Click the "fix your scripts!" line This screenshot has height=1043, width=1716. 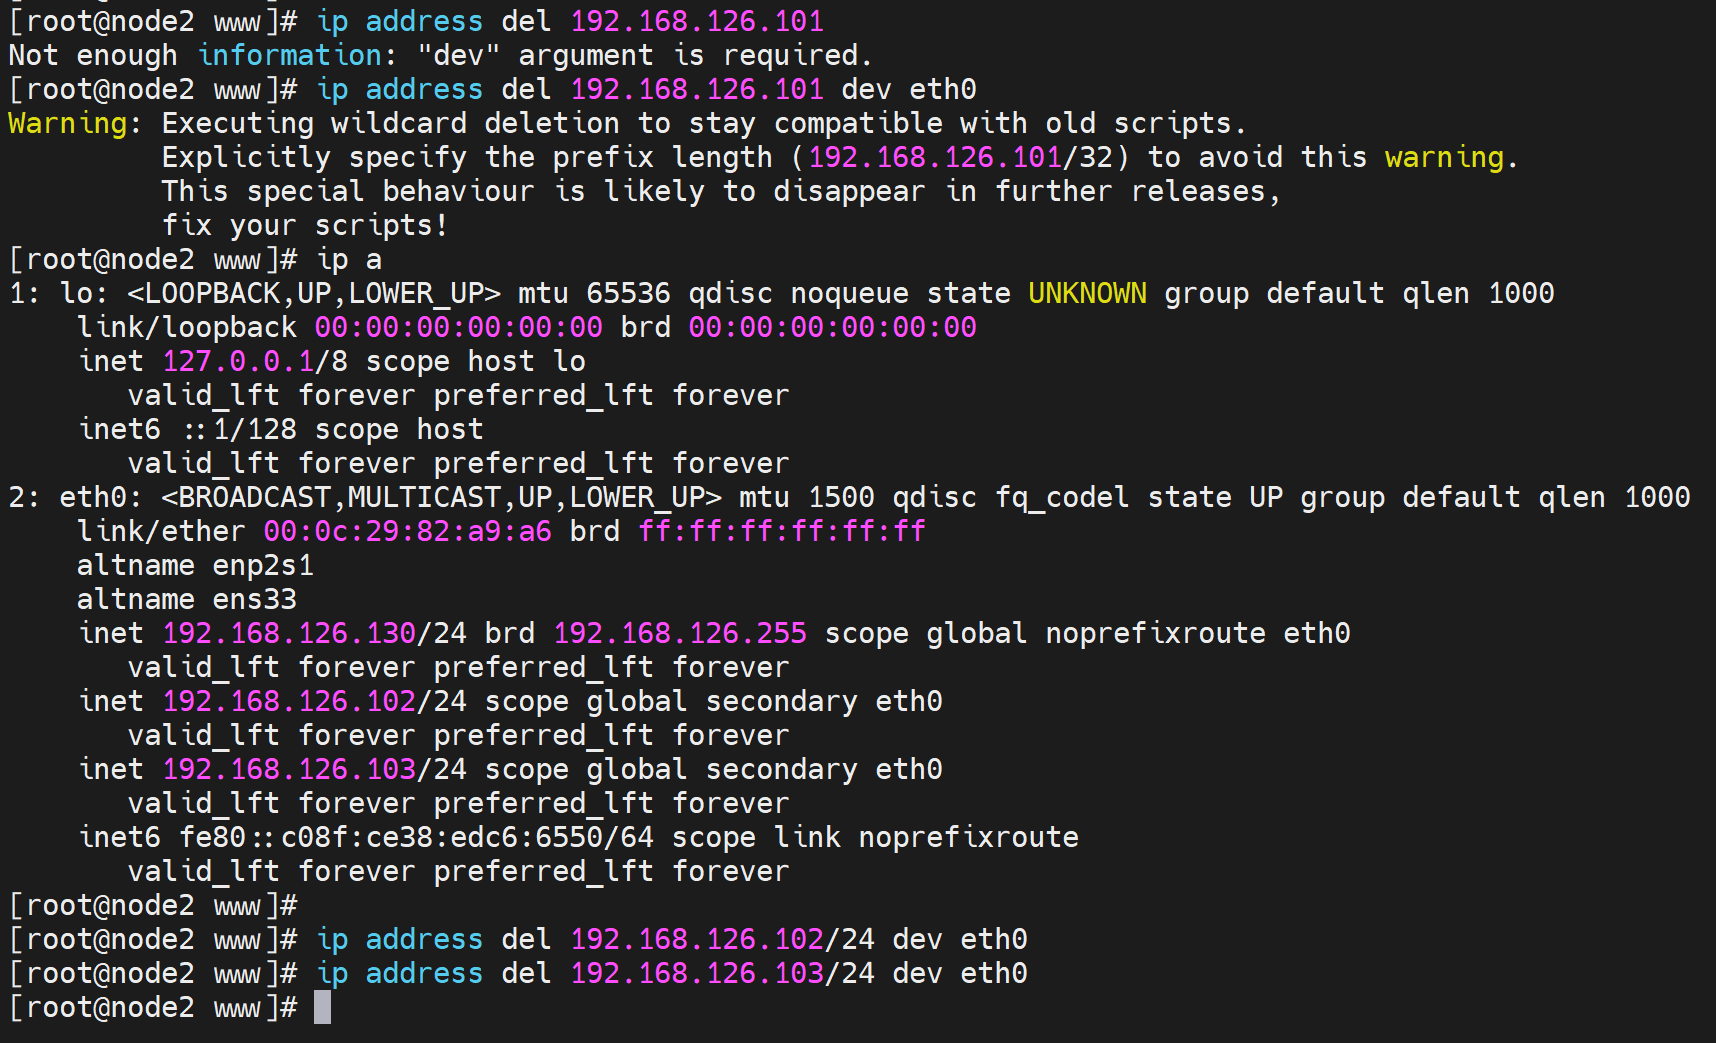(x=304, y=225)
